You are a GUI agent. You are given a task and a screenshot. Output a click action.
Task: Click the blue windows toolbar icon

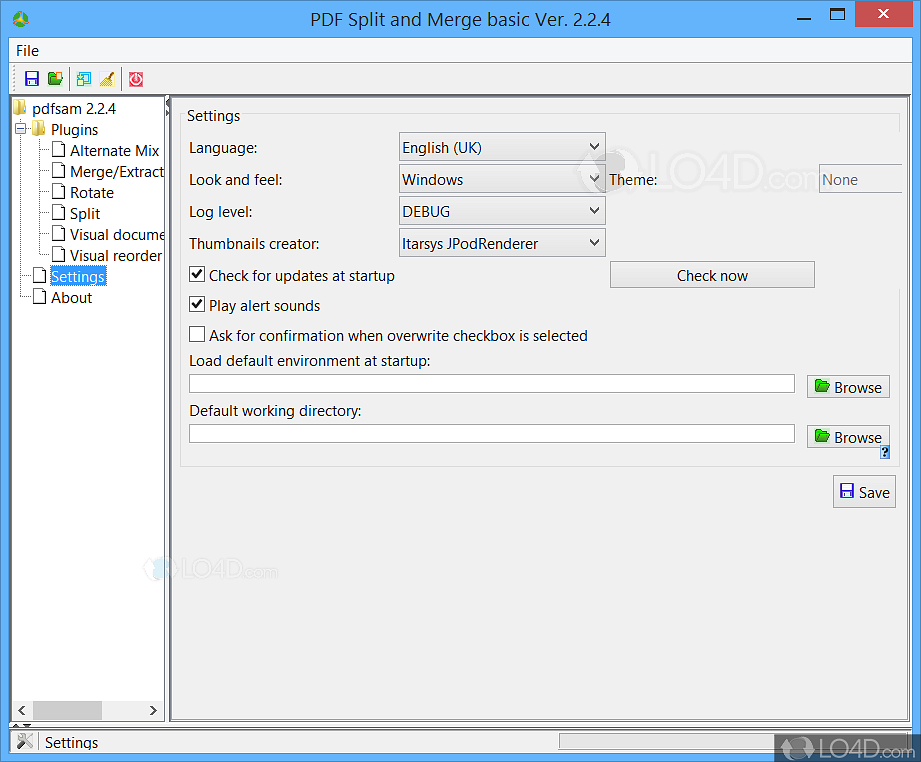[84, 79]
